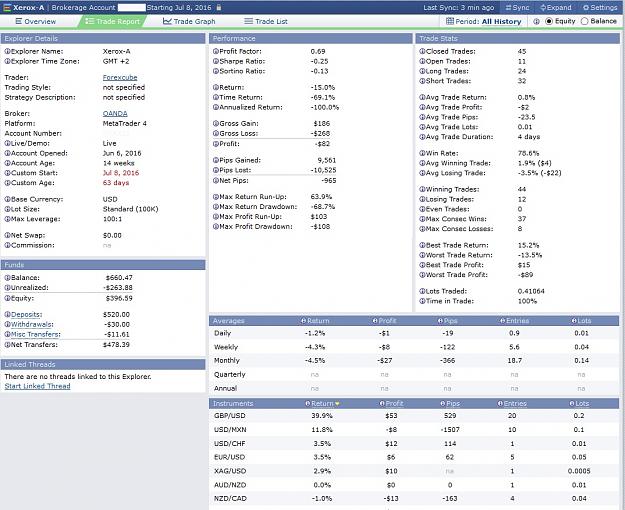625x510 pixels.
Task: Click info icon next to Max Return Drawdown
Action: pyautogui.click(x=216, y=207)
